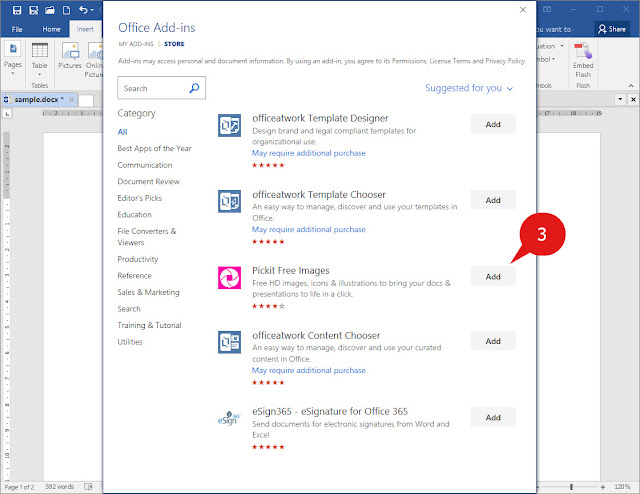Select the Insert ribbon tab
Viewport: 640px width, 494px height.
(85, 29)
